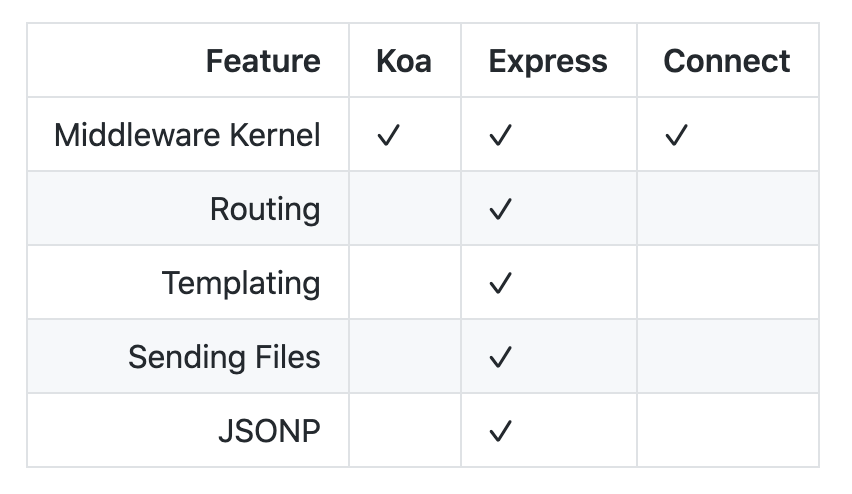The width and height of the screenshot is (852, 494).
Task: Click the Routing row label
Action: 265,209
